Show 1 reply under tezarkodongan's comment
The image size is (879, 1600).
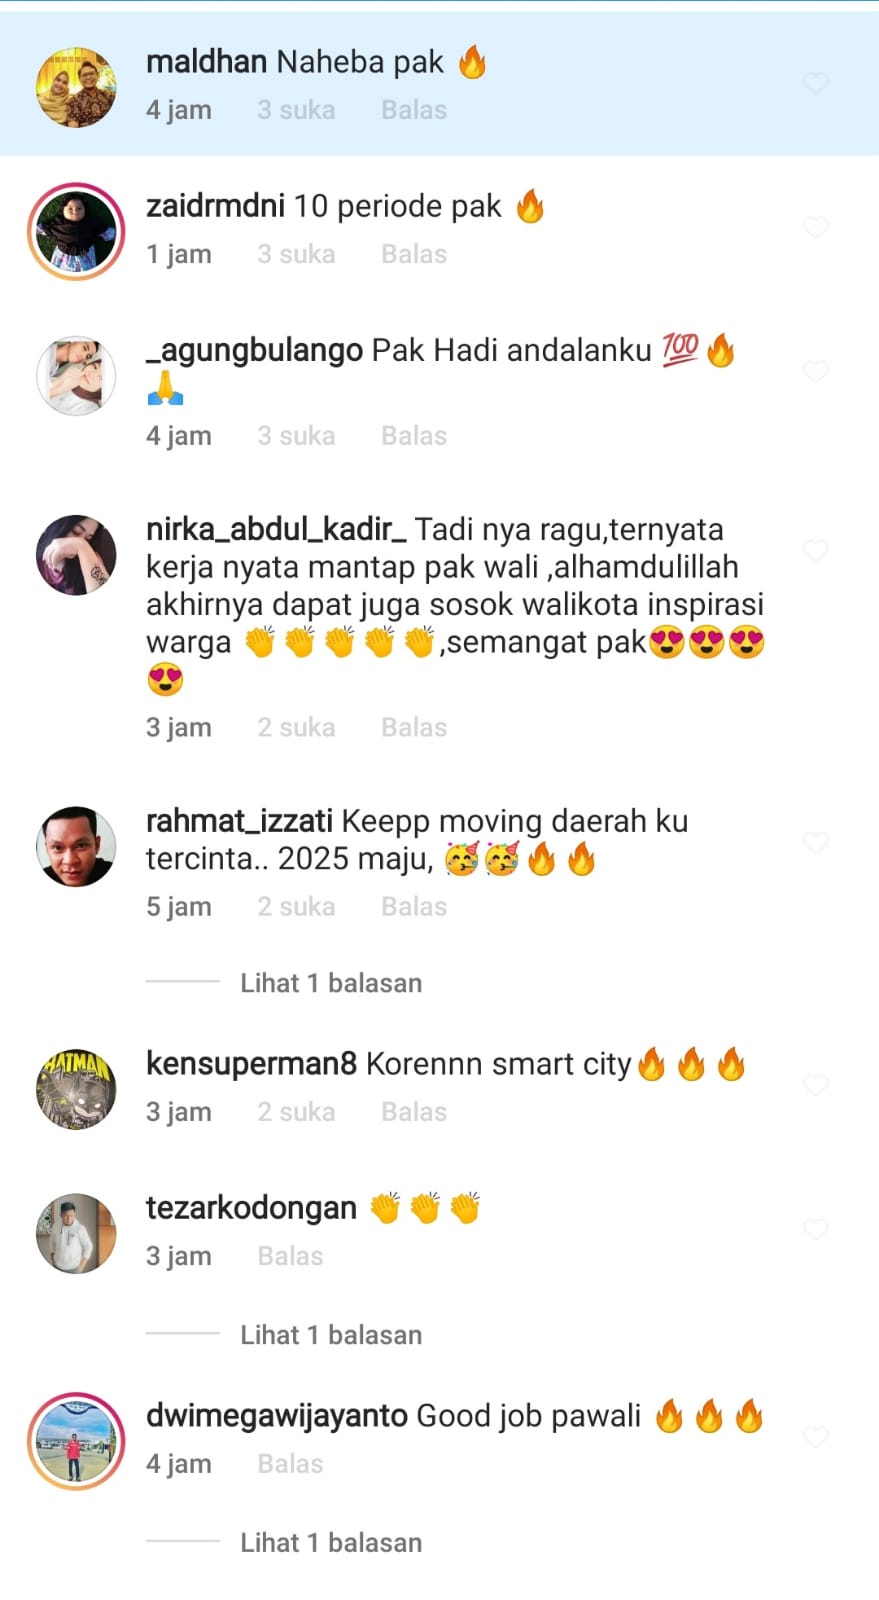click(331, 1335)
